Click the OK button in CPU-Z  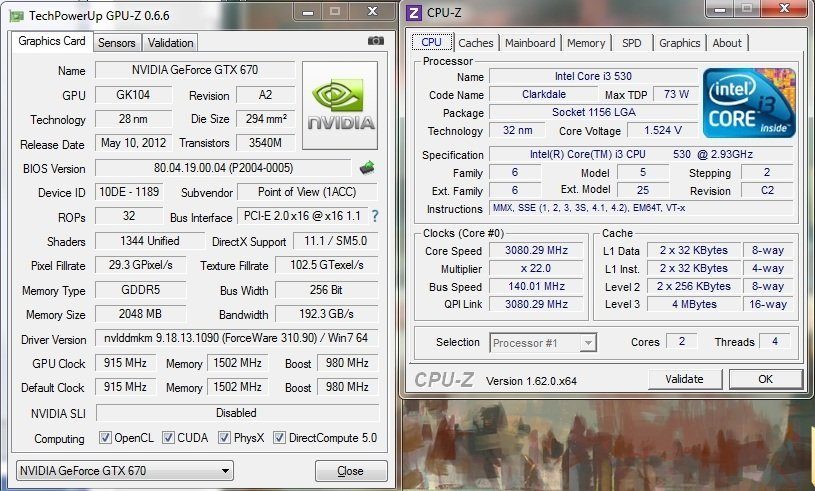765,379
